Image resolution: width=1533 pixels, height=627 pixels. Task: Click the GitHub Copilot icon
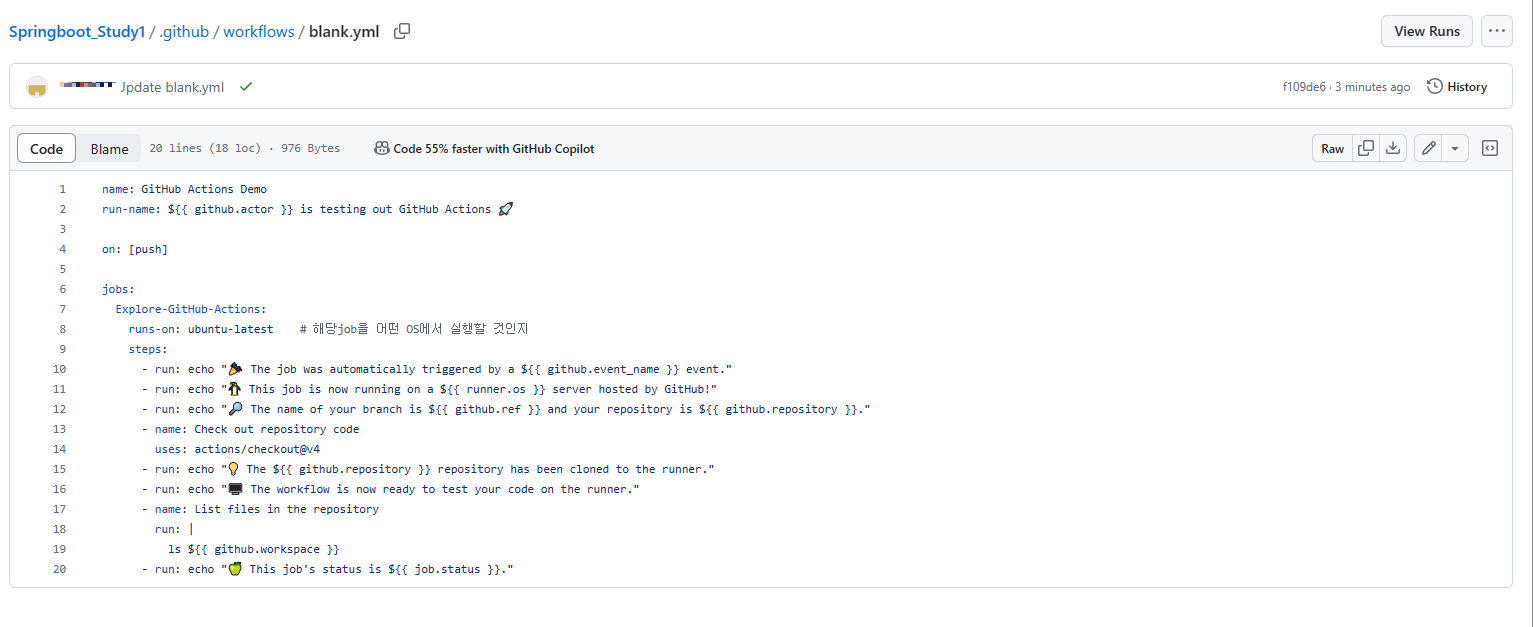(381, 148)
